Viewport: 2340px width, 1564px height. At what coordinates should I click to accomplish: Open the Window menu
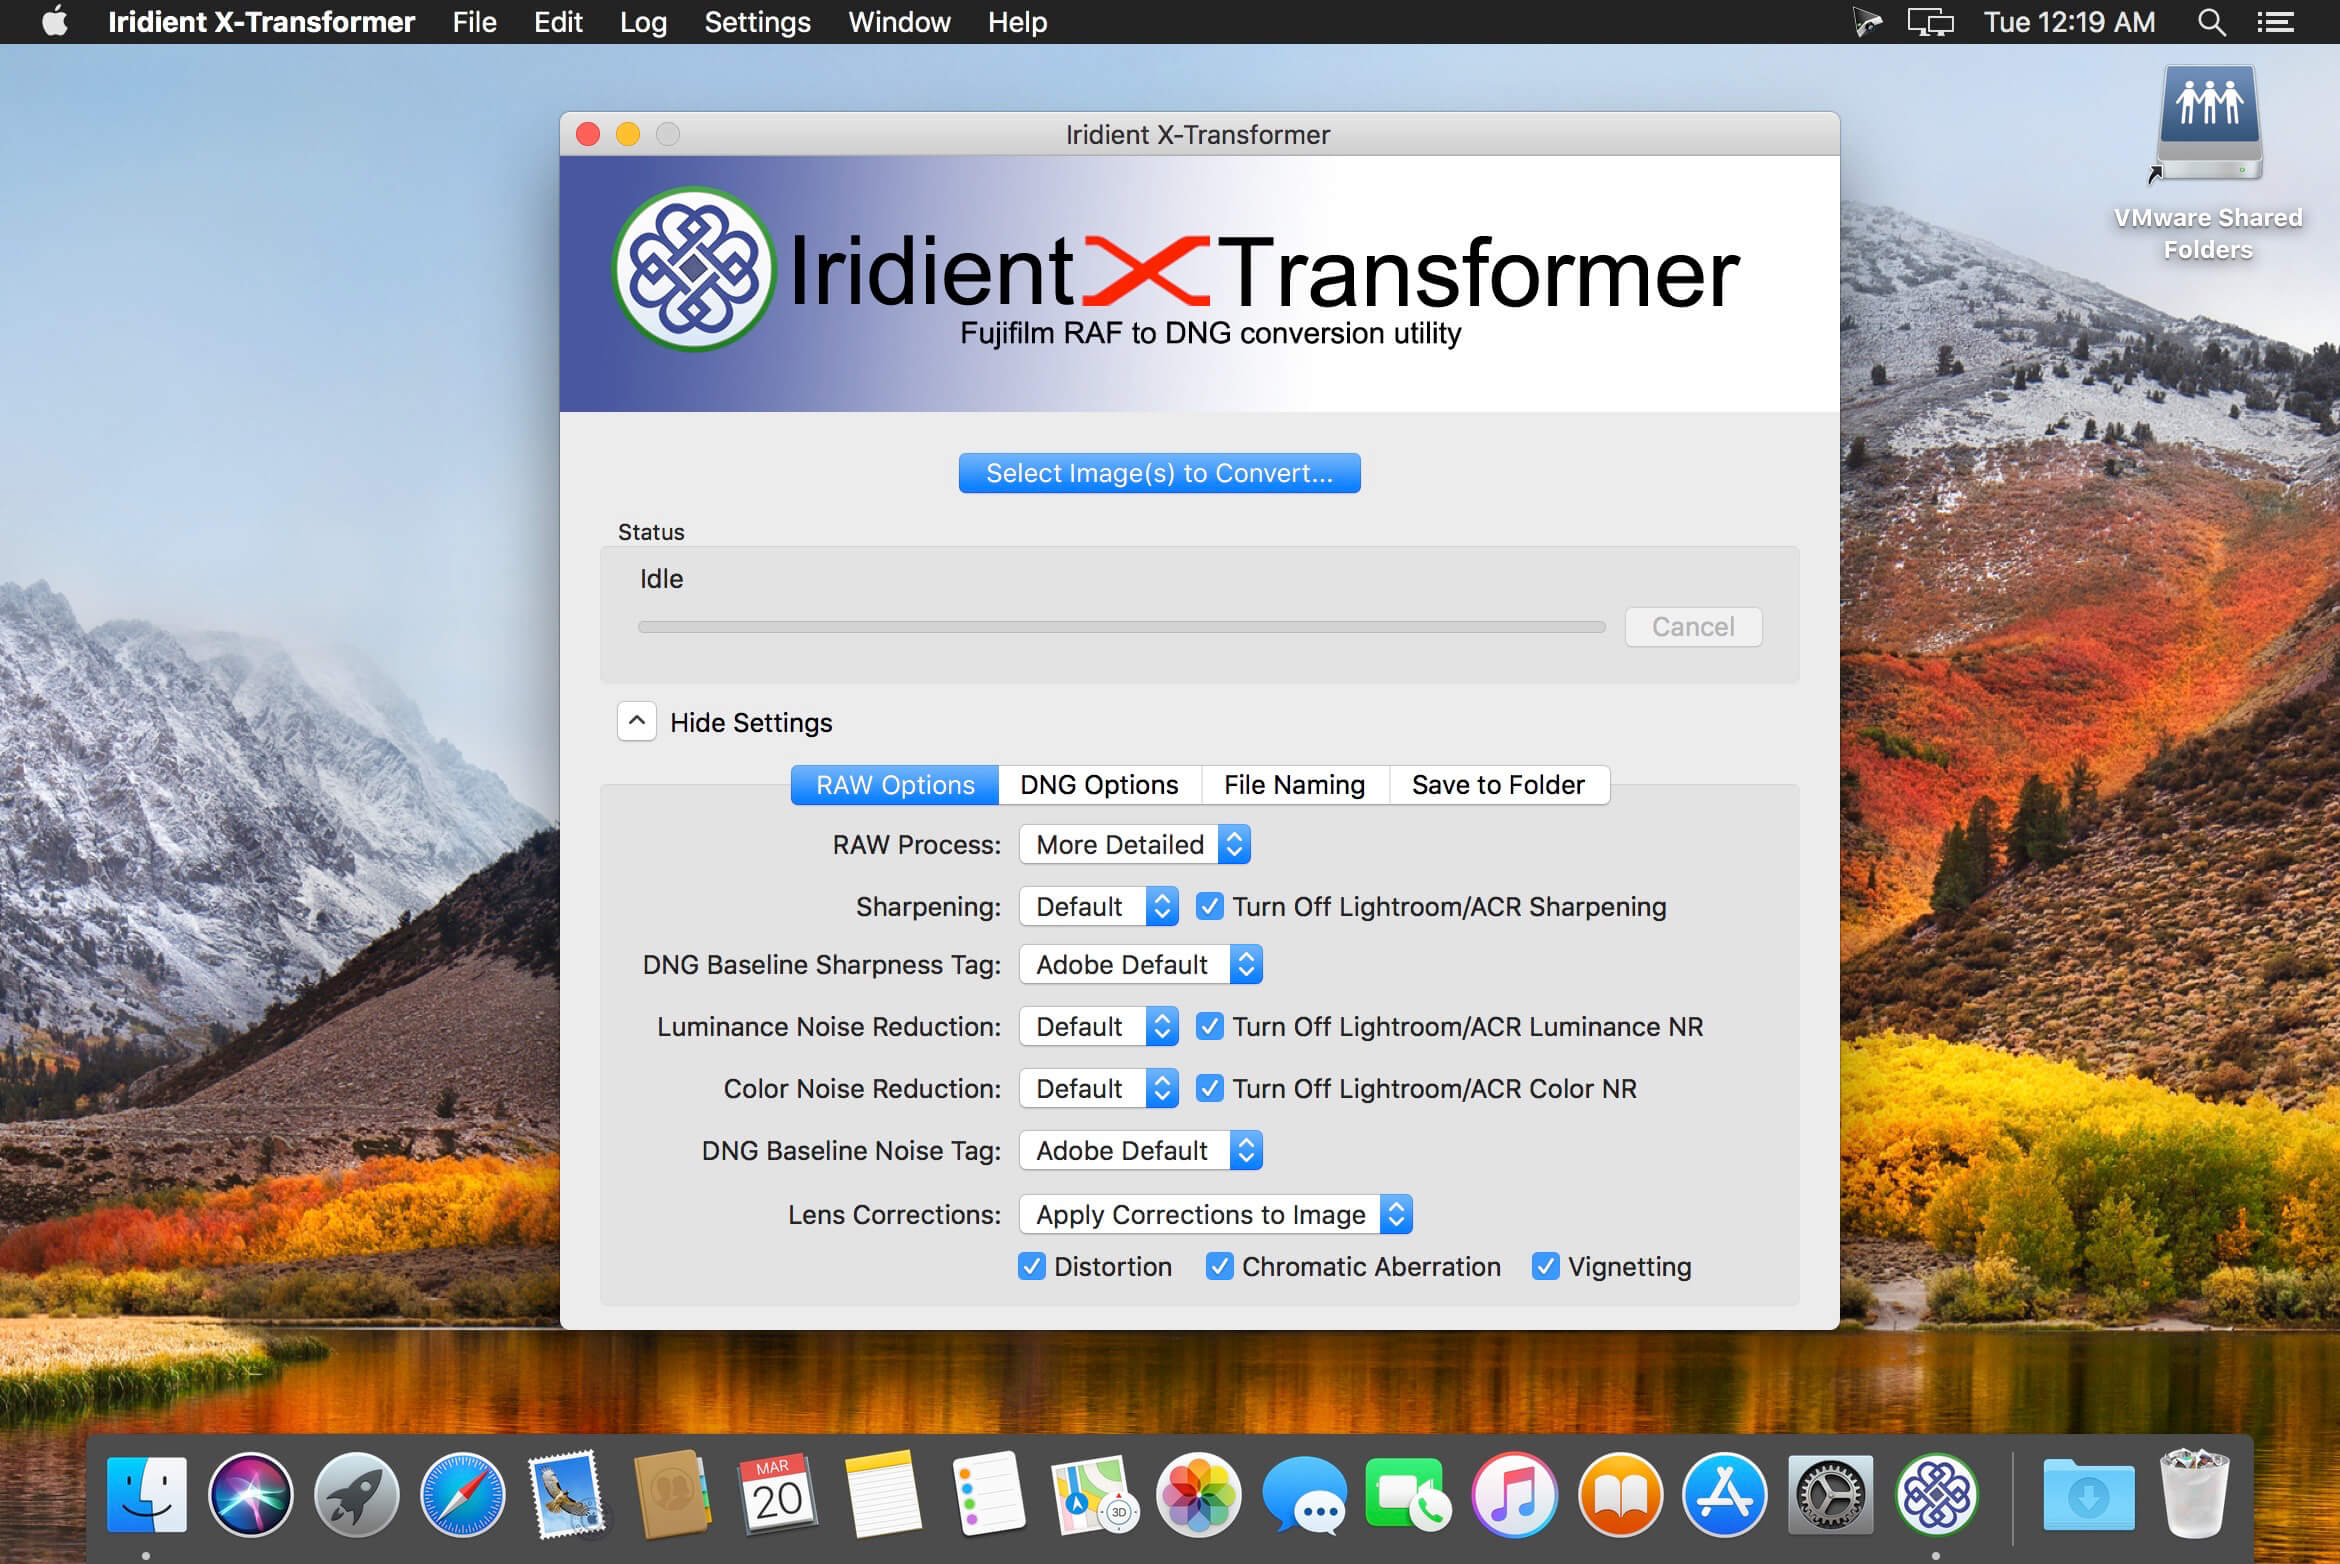coord(899,22)
